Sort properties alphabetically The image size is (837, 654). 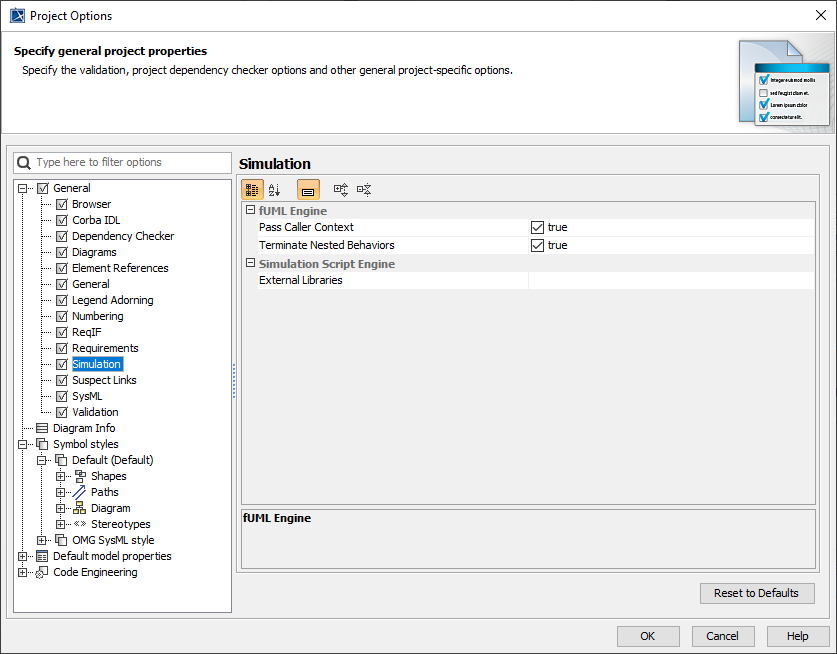coord(275,189)
